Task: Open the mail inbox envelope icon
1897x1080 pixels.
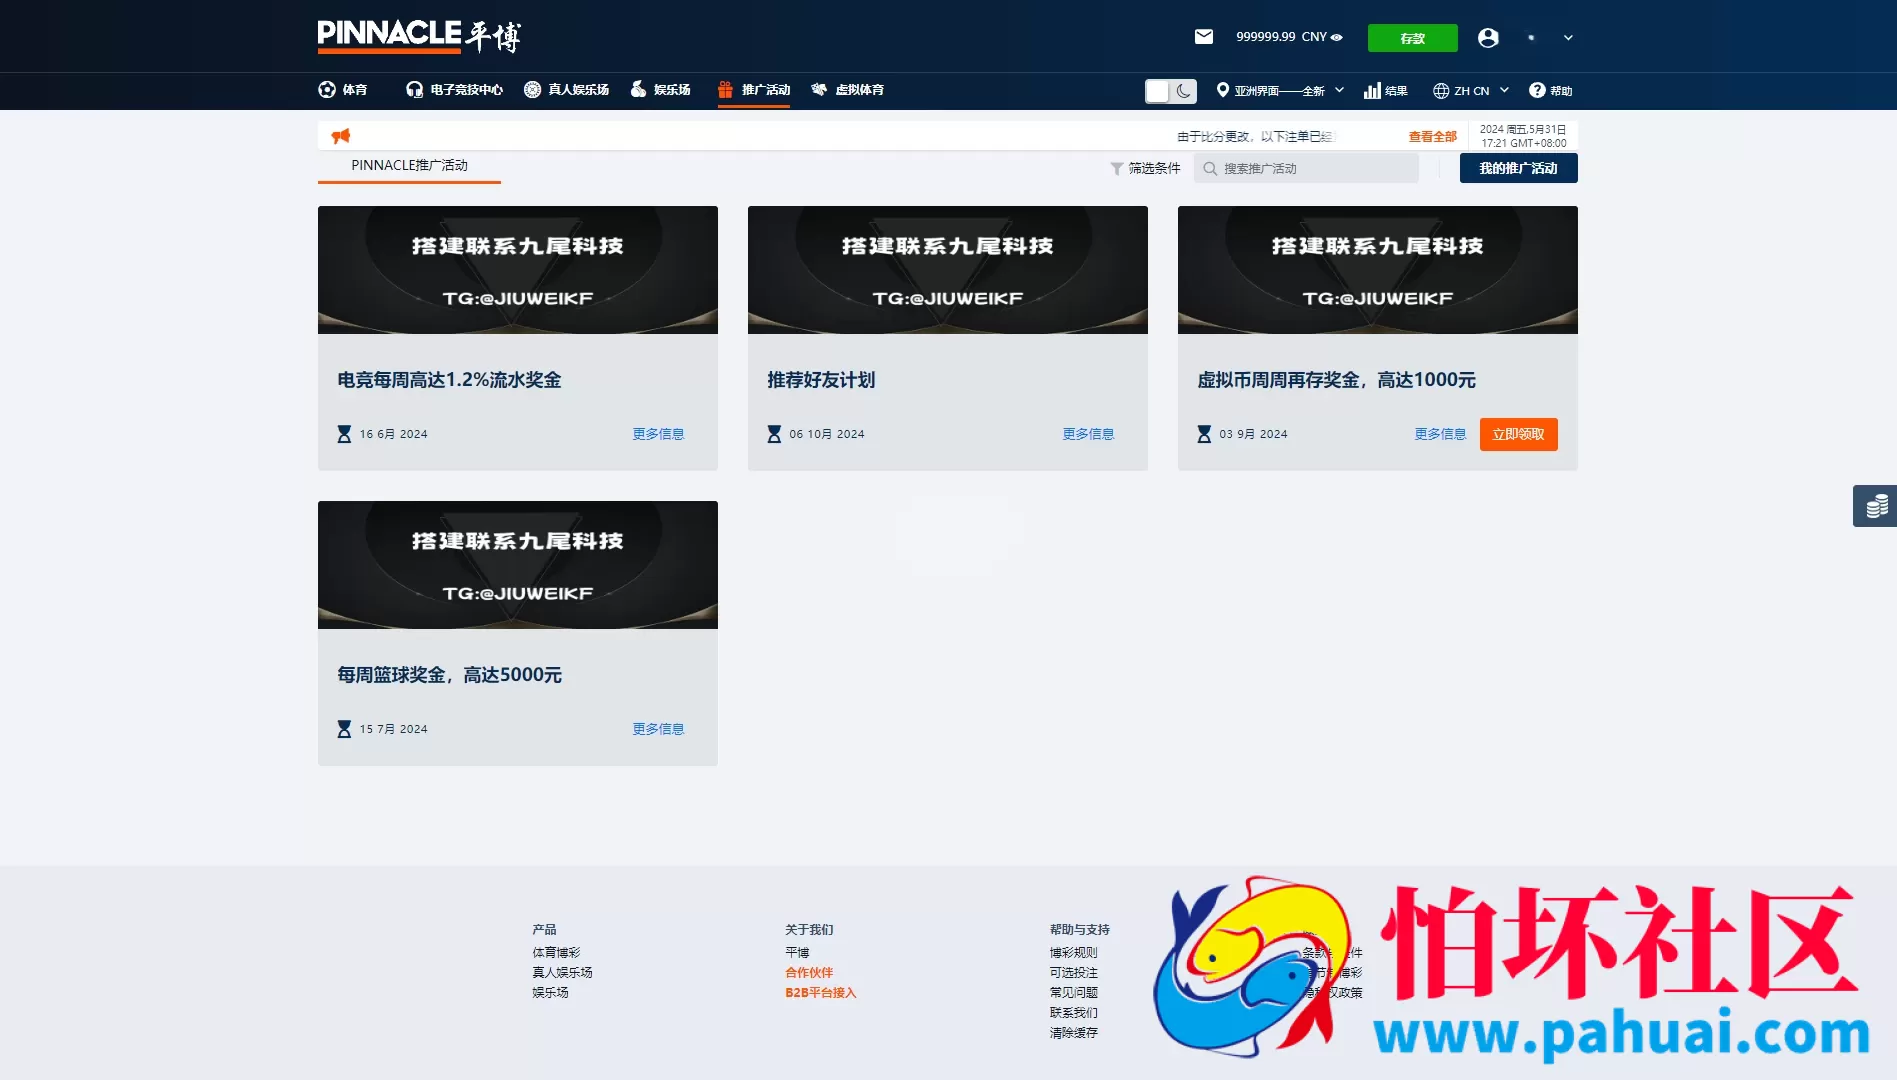Action: pos(1204,37)
